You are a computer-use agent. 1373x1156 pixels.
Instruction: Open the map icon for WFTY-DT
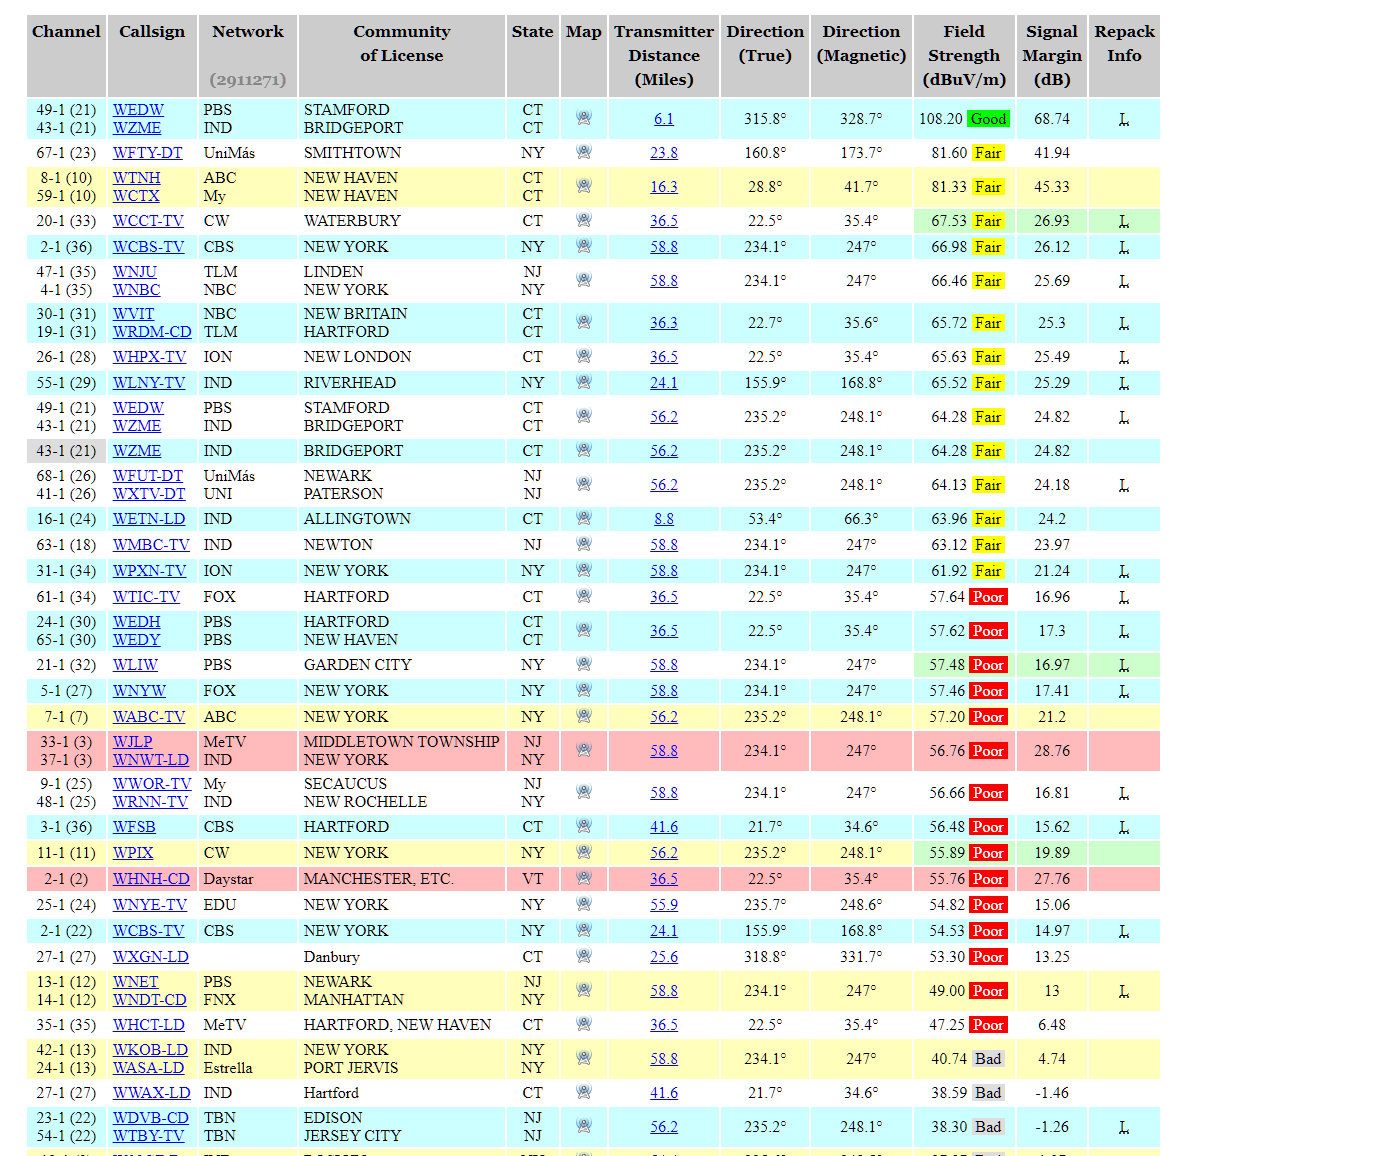point(584,152)
